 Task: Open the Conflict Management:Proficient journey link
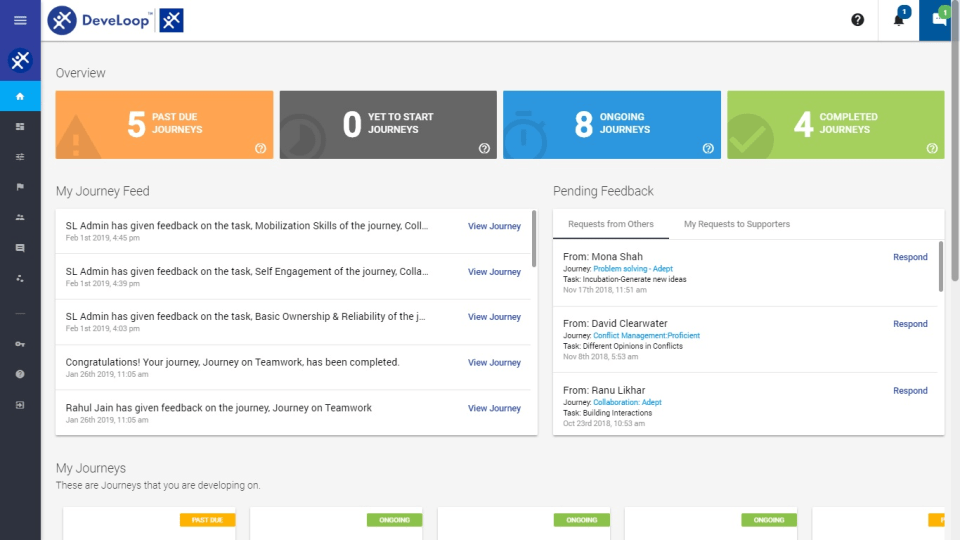click(646, 335)
